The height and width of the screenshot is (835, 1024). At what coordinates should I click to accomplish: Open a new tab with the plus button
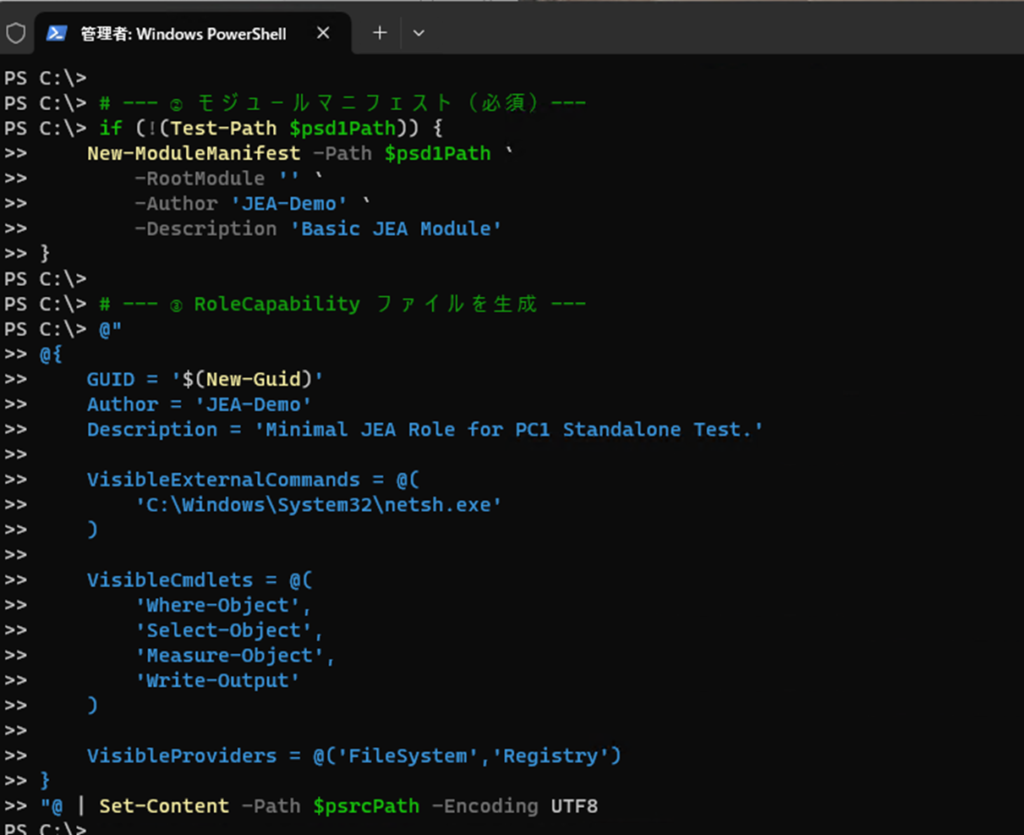[x=380, y=33]
